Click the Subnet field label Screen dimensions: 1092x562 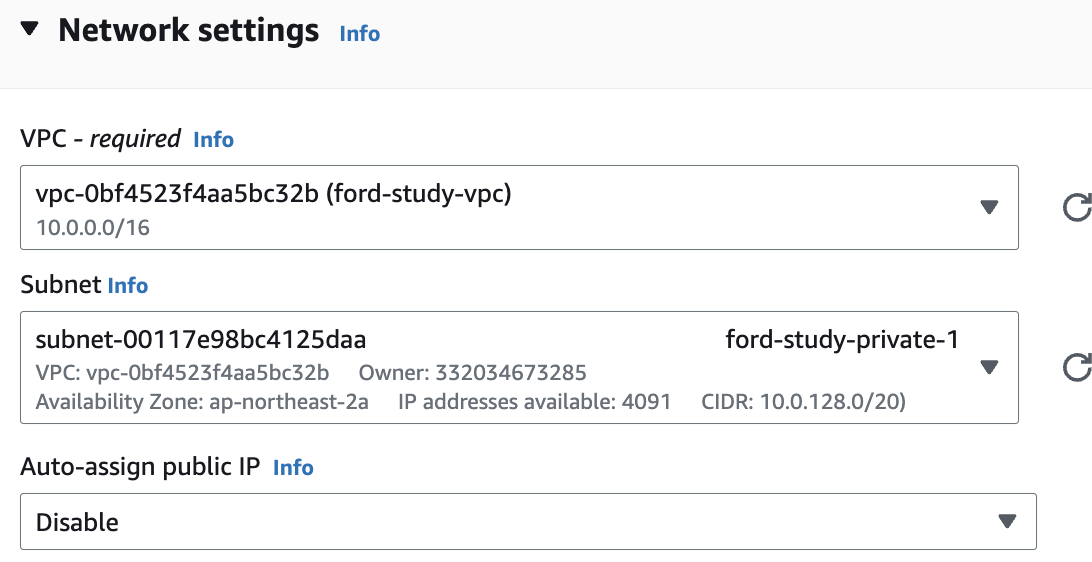pyautogui.click(x=61, y=285)
